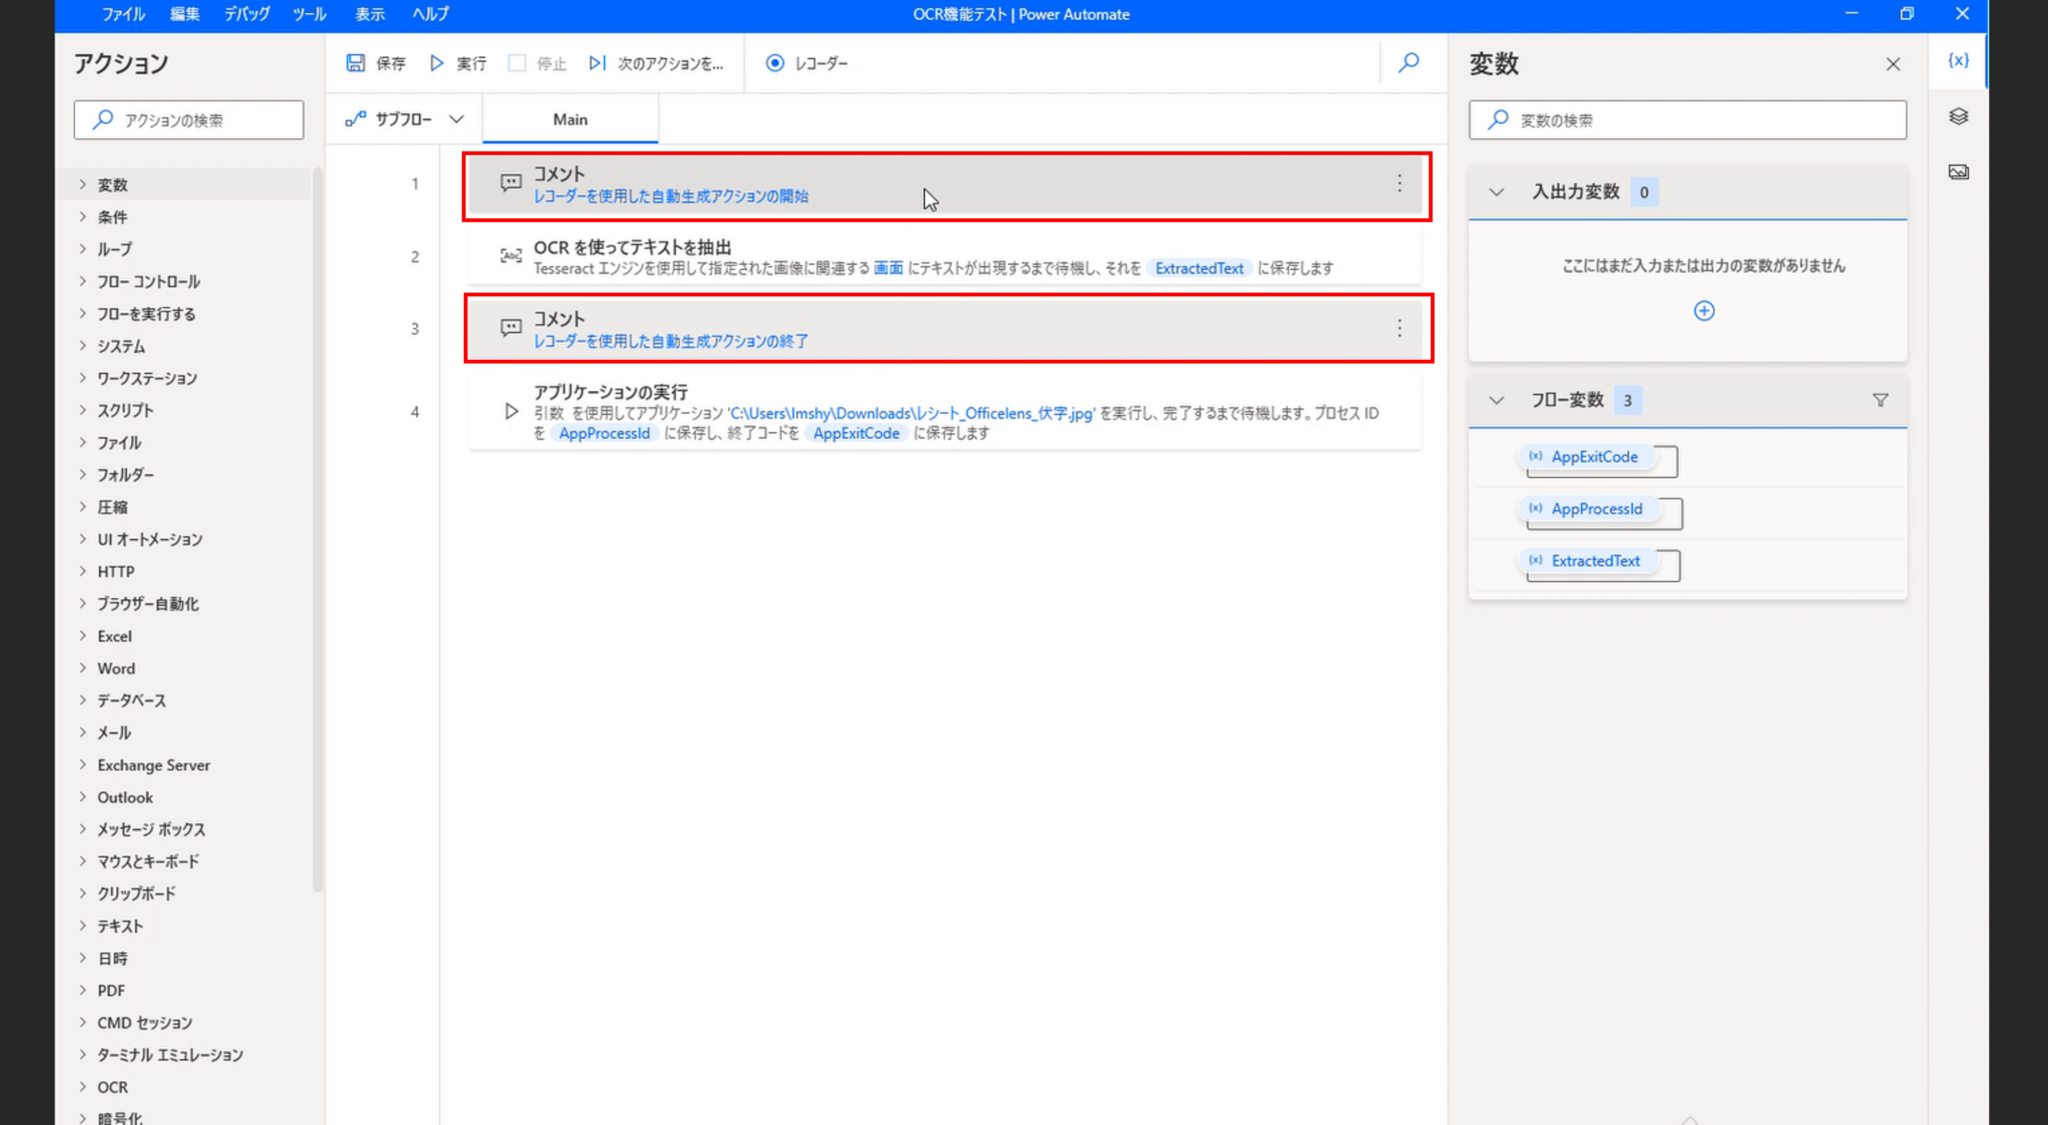Viewport: 2048px width, 1125px height.
Task: Select the {x} variables panel icon
Action: [x=1958, y=60]
